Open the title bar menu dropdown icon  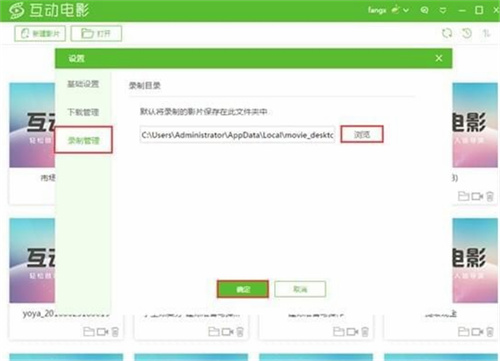[x=443, y=10]
